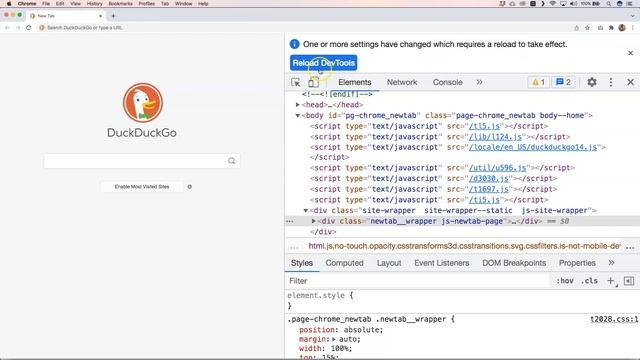Toggle the .cls class editor
This screenshot has height=360, width=640.
coord(589,281)
